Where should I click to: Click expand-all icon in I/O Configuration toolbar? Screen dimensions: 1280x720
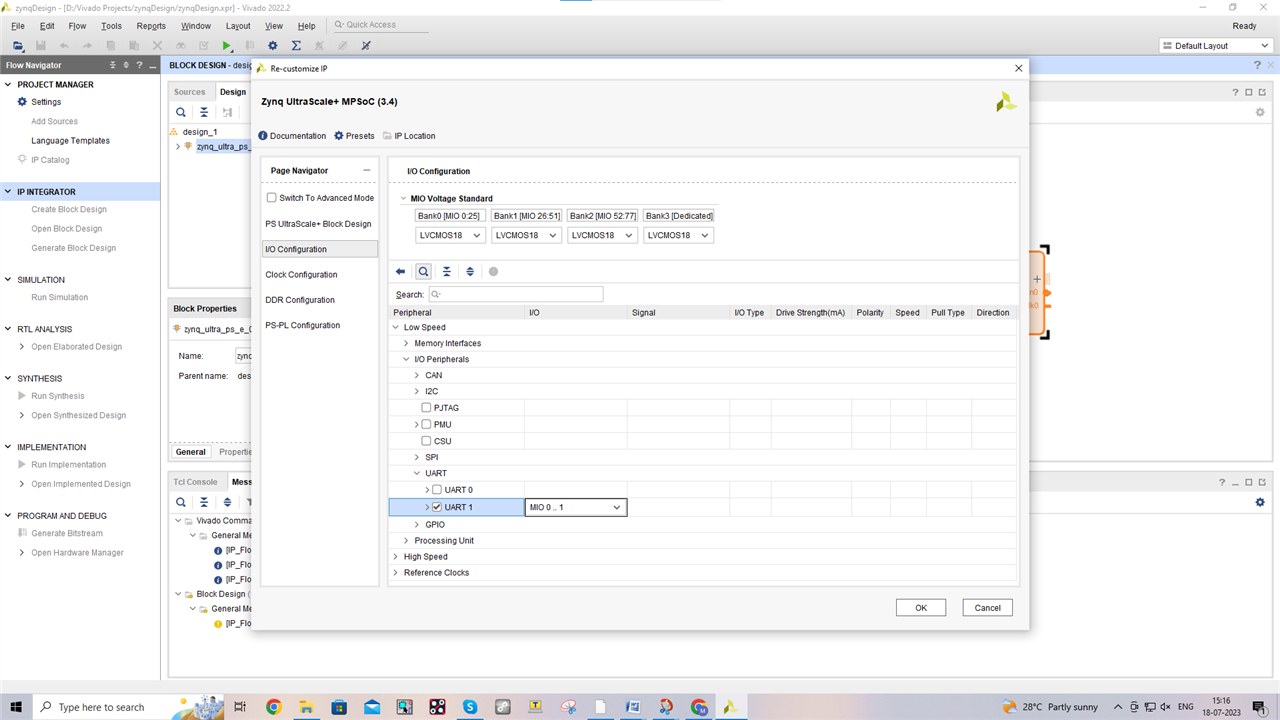[x=470, y=272]
